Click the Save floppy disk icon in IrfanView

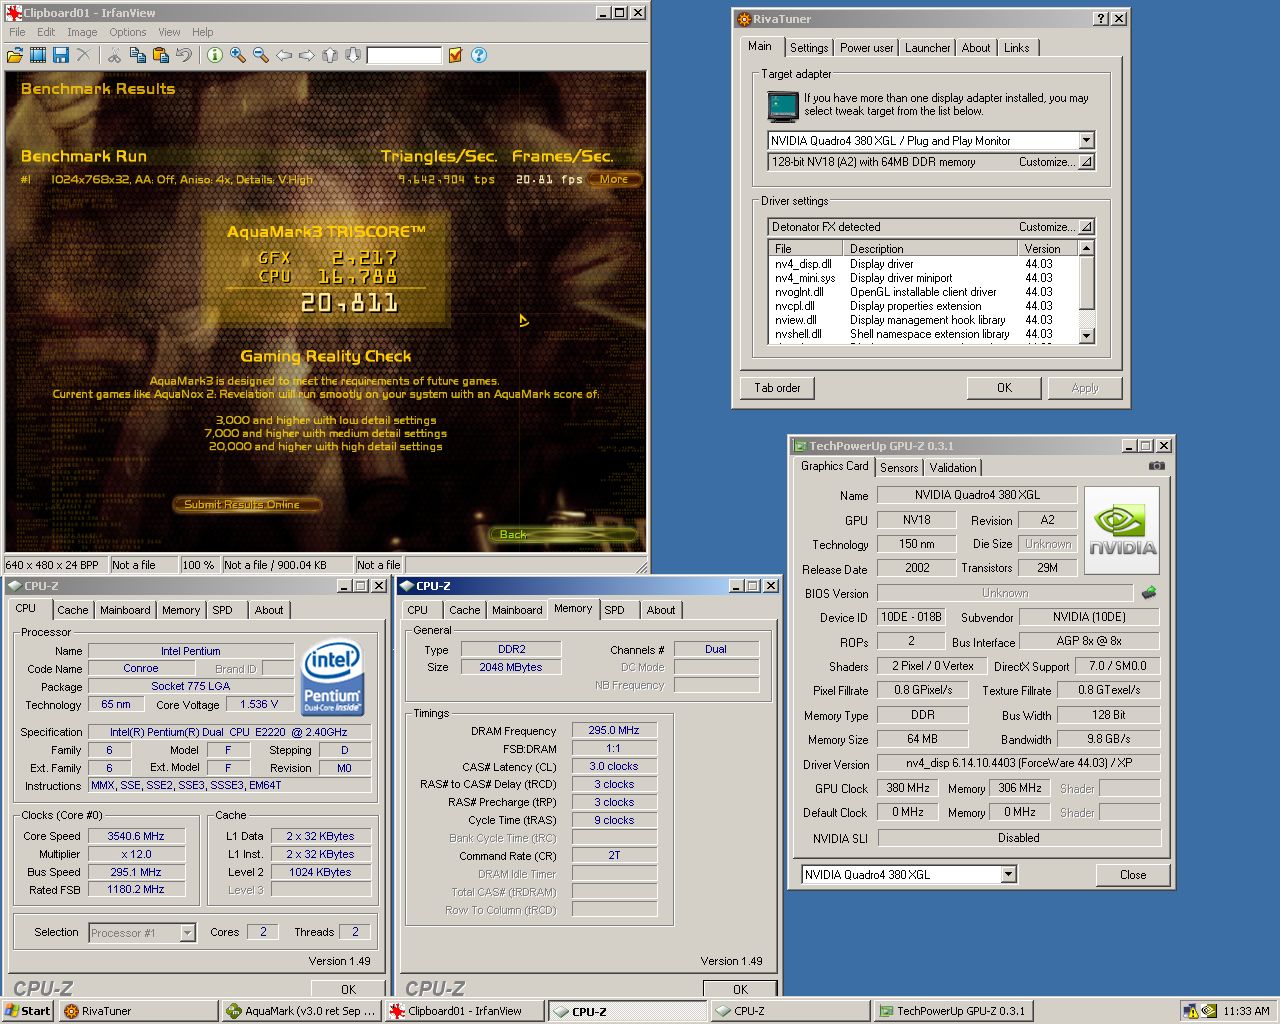(x=61, y=55)
